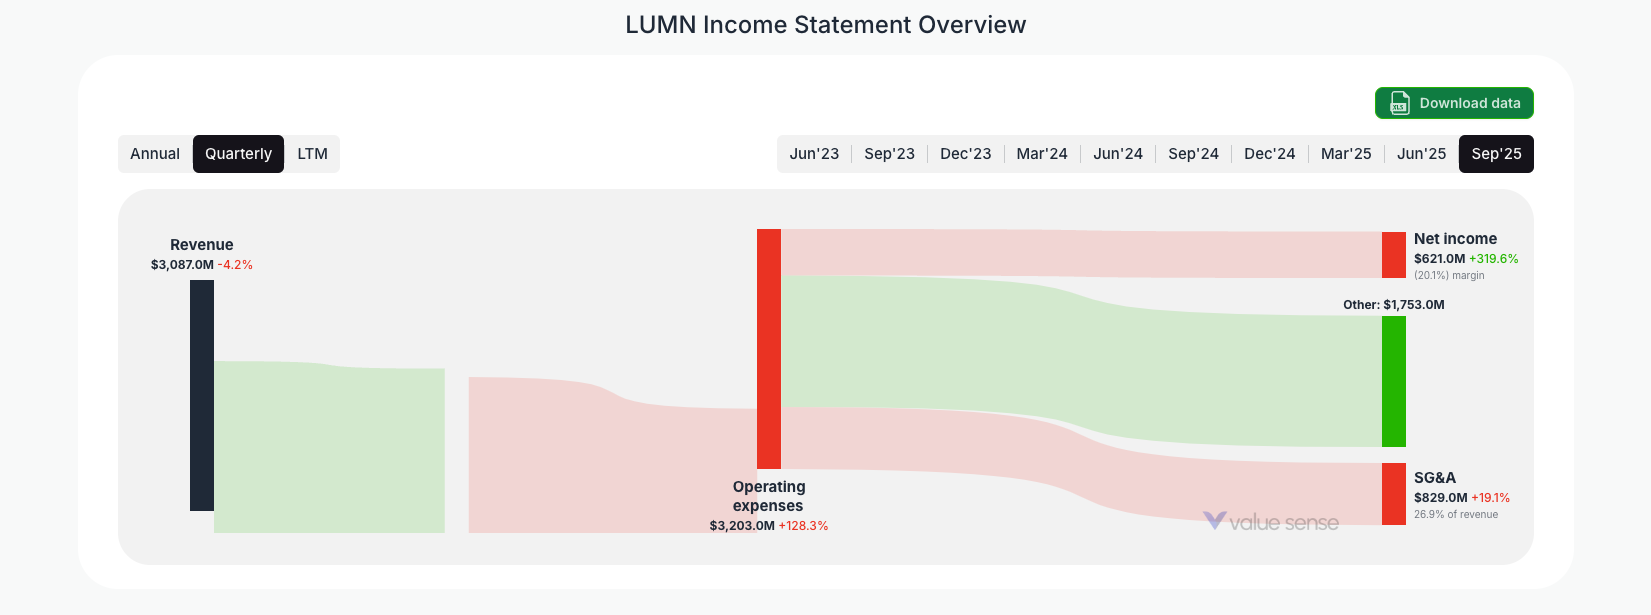1651x615 pixels.
Task: Click the red Net income node
Action: pyautogui.click(x=1394, y=255)
